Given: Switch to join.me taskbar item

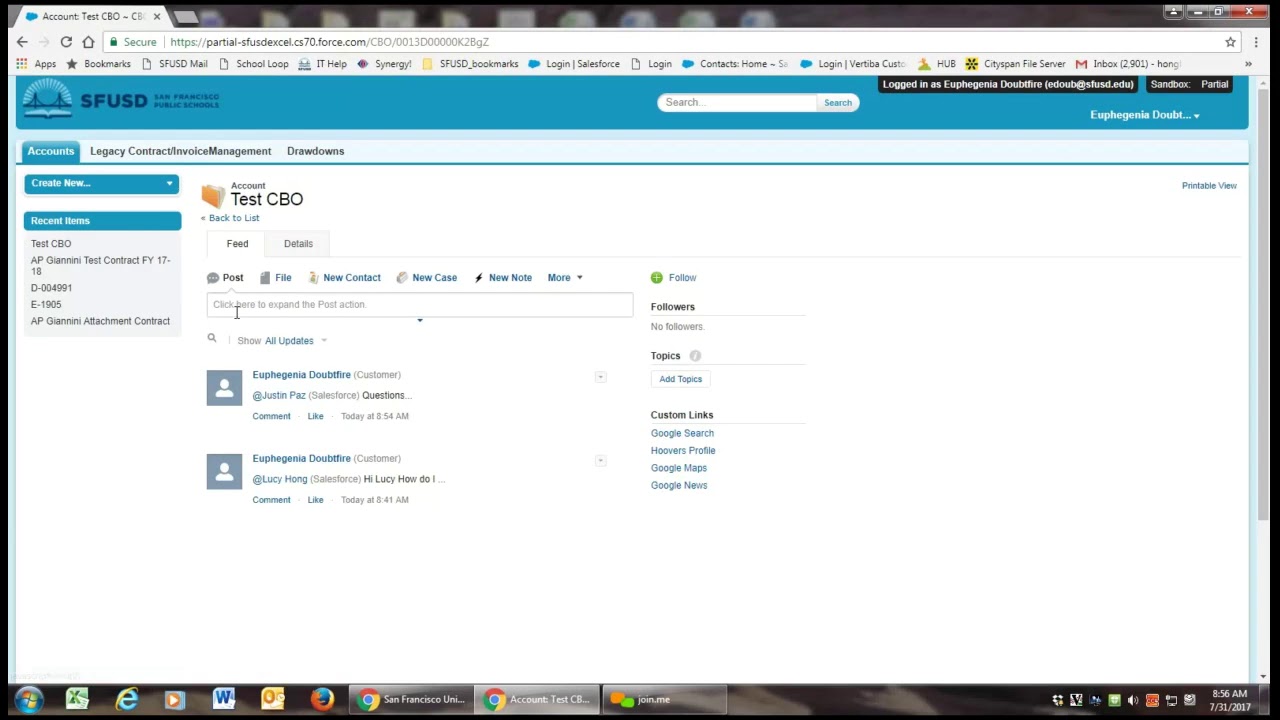Looking at the screenshot, I should [665, 699].
